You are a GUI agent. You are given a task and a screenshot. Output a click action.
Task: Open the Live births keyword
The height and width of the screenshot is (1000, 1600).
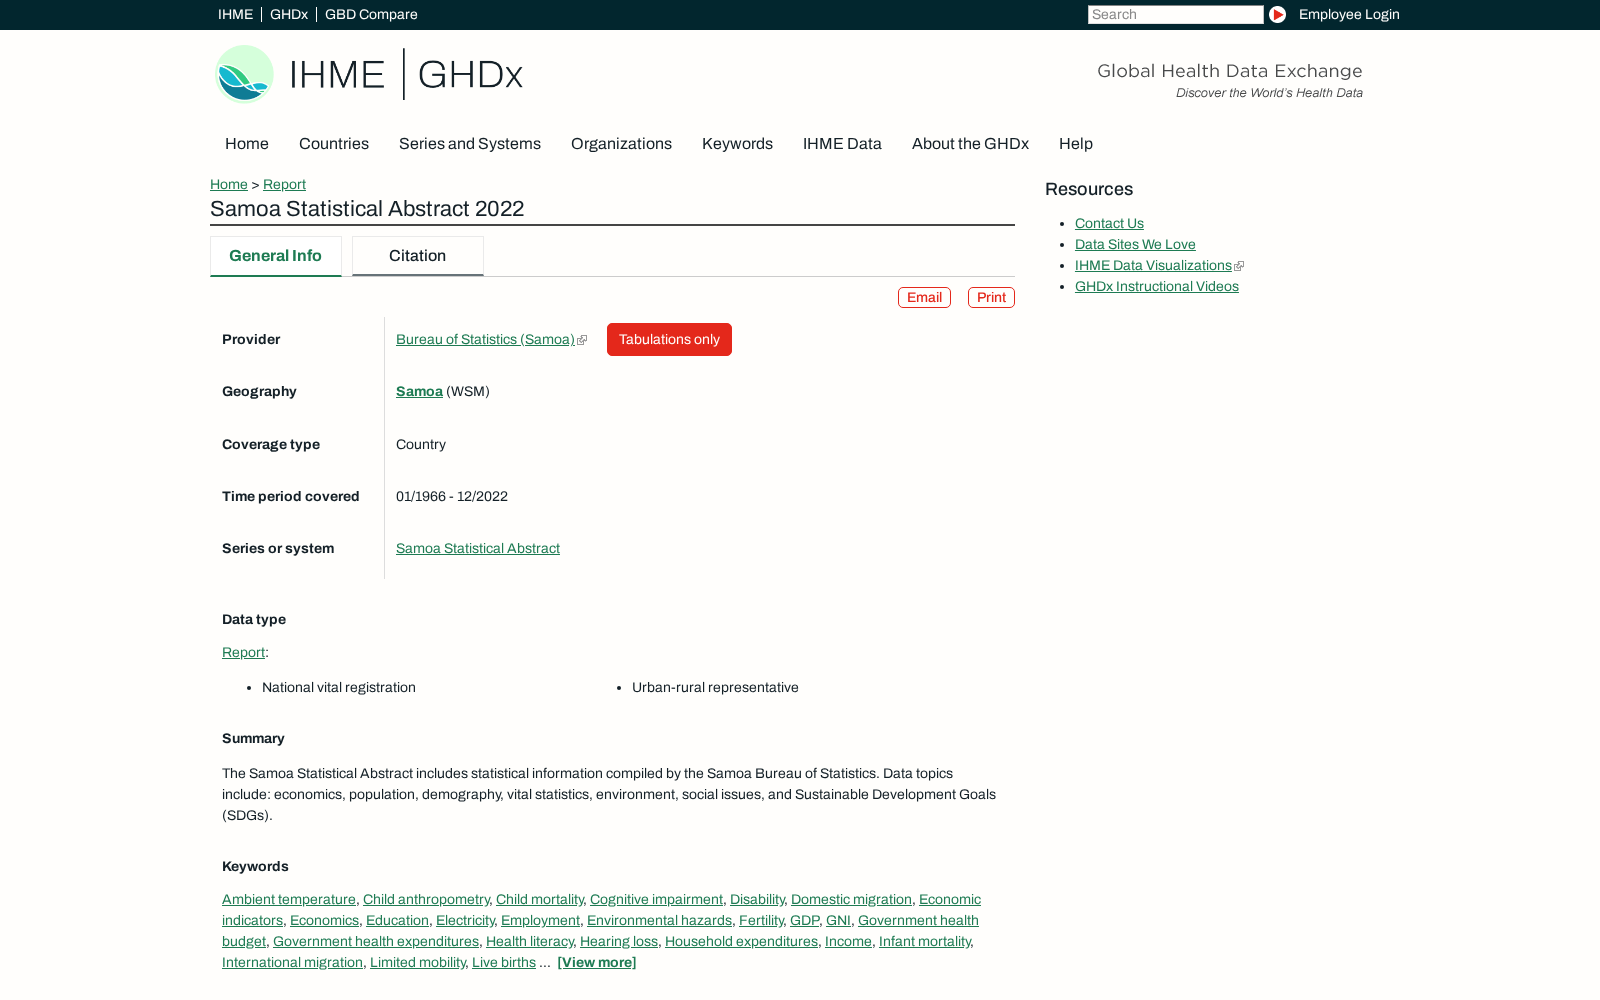[x=504, y=963]
